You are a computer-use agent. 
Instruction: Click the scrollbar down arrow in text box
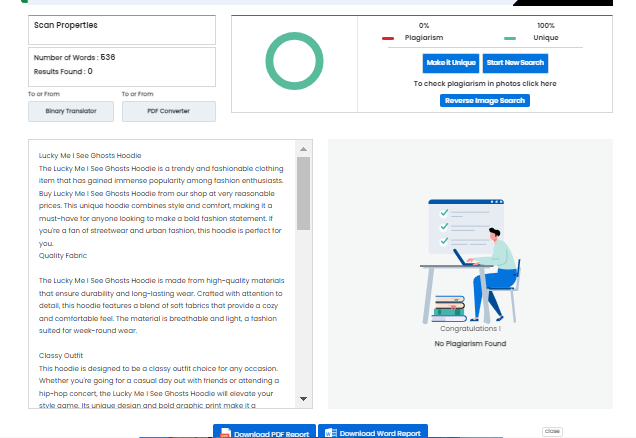tap(303, 399)
